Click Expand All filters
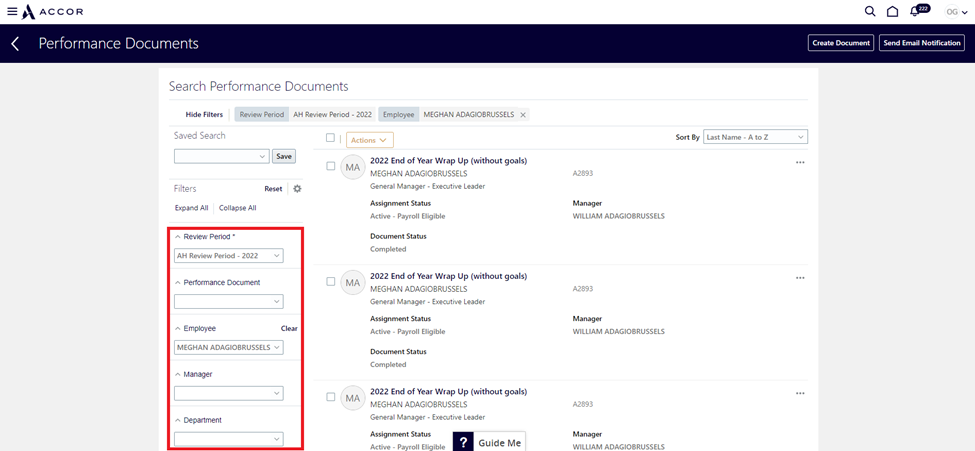The image size is (975, 451). 191,208
